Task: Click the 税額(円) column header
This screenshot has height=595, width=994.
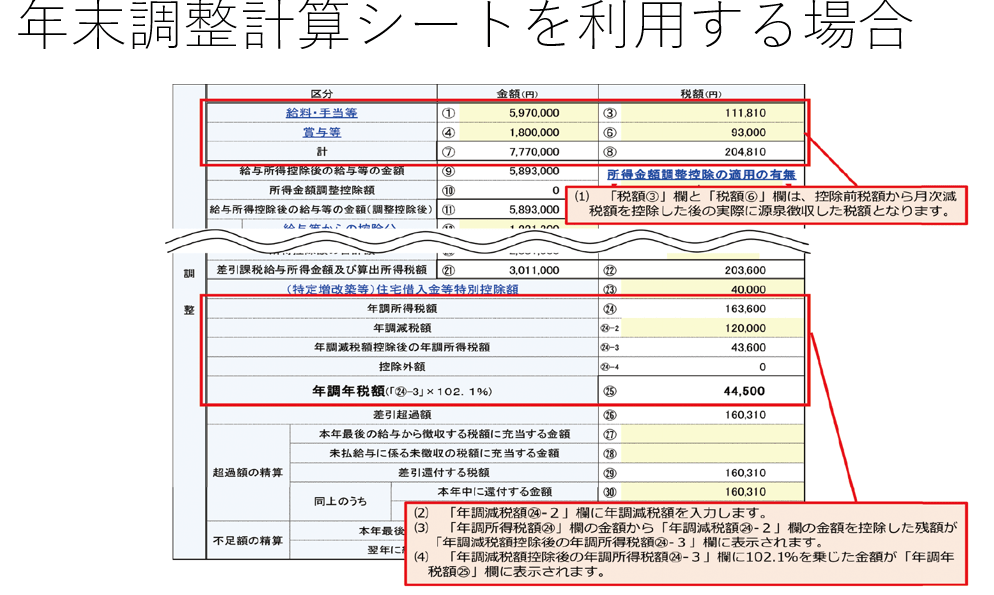Action: tap(701, 94)
